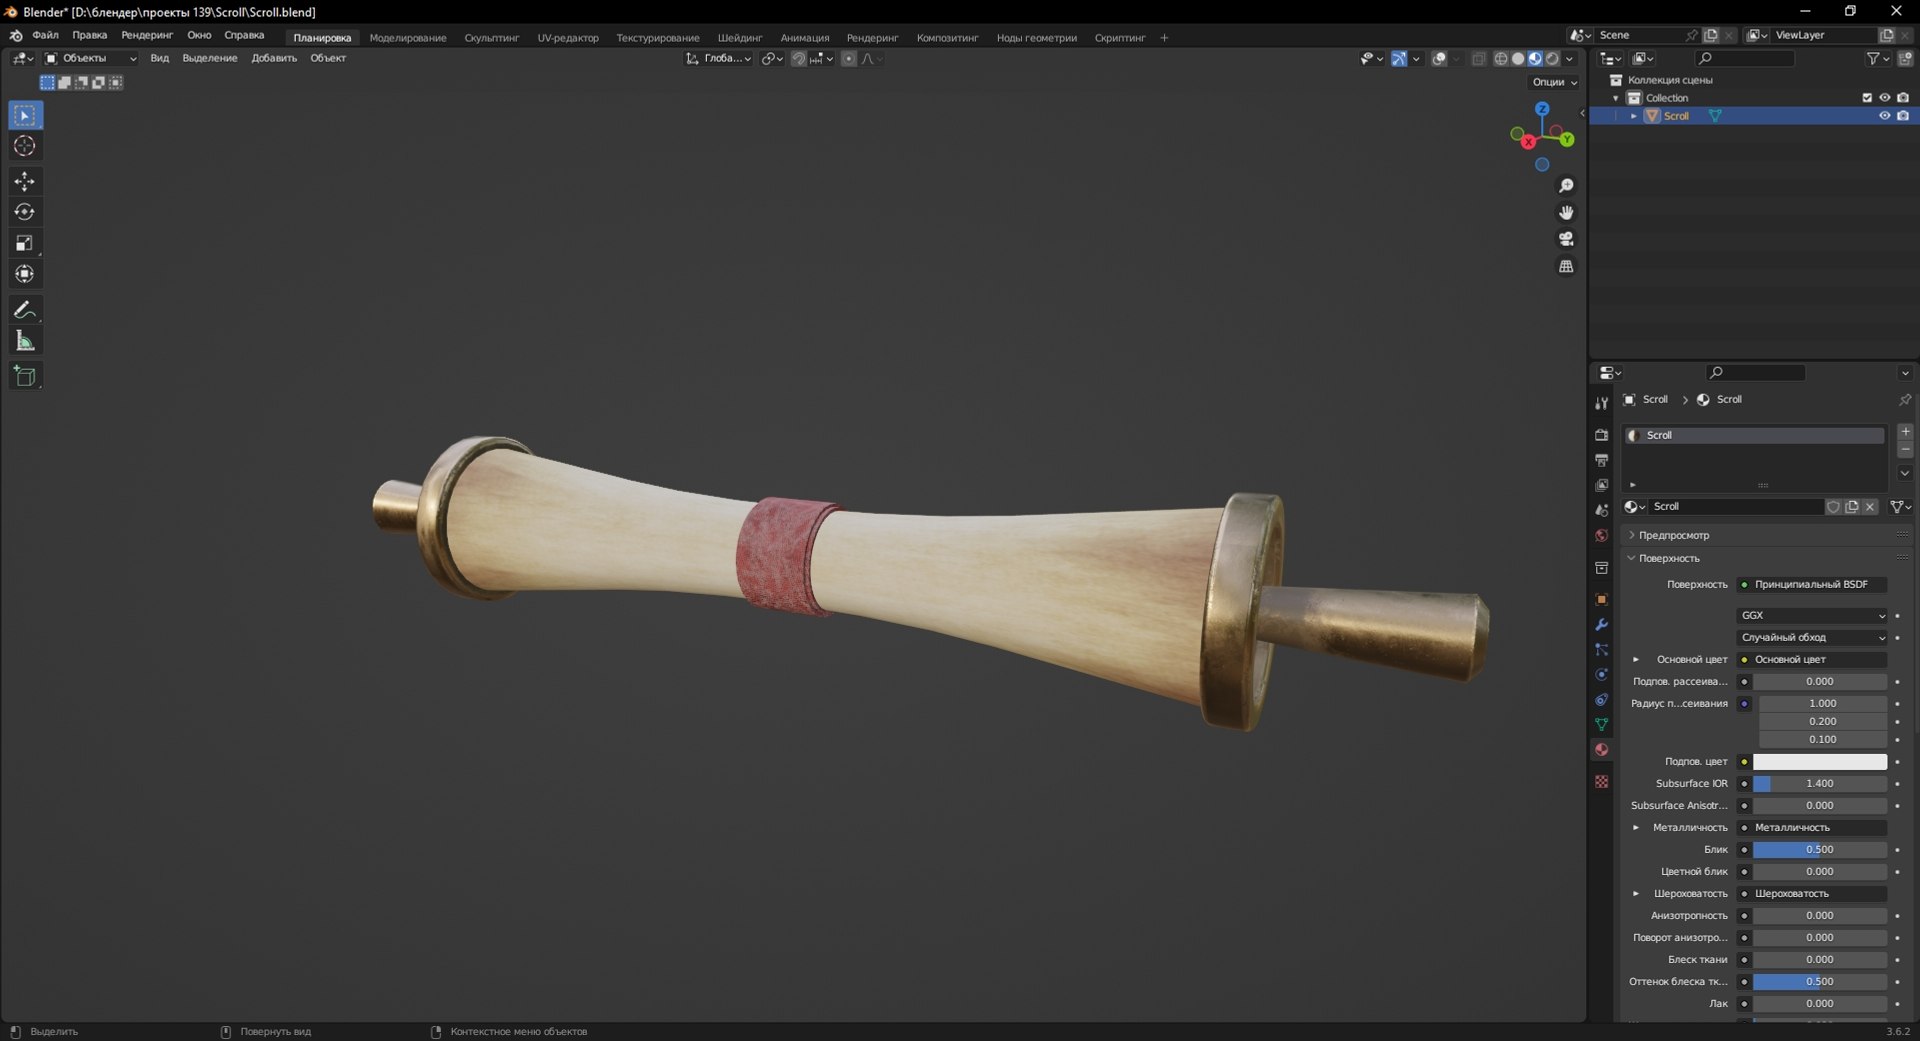Select the Add Cube tool
This screenshot has height=1041, width=1920.
(x=25, y=376)
